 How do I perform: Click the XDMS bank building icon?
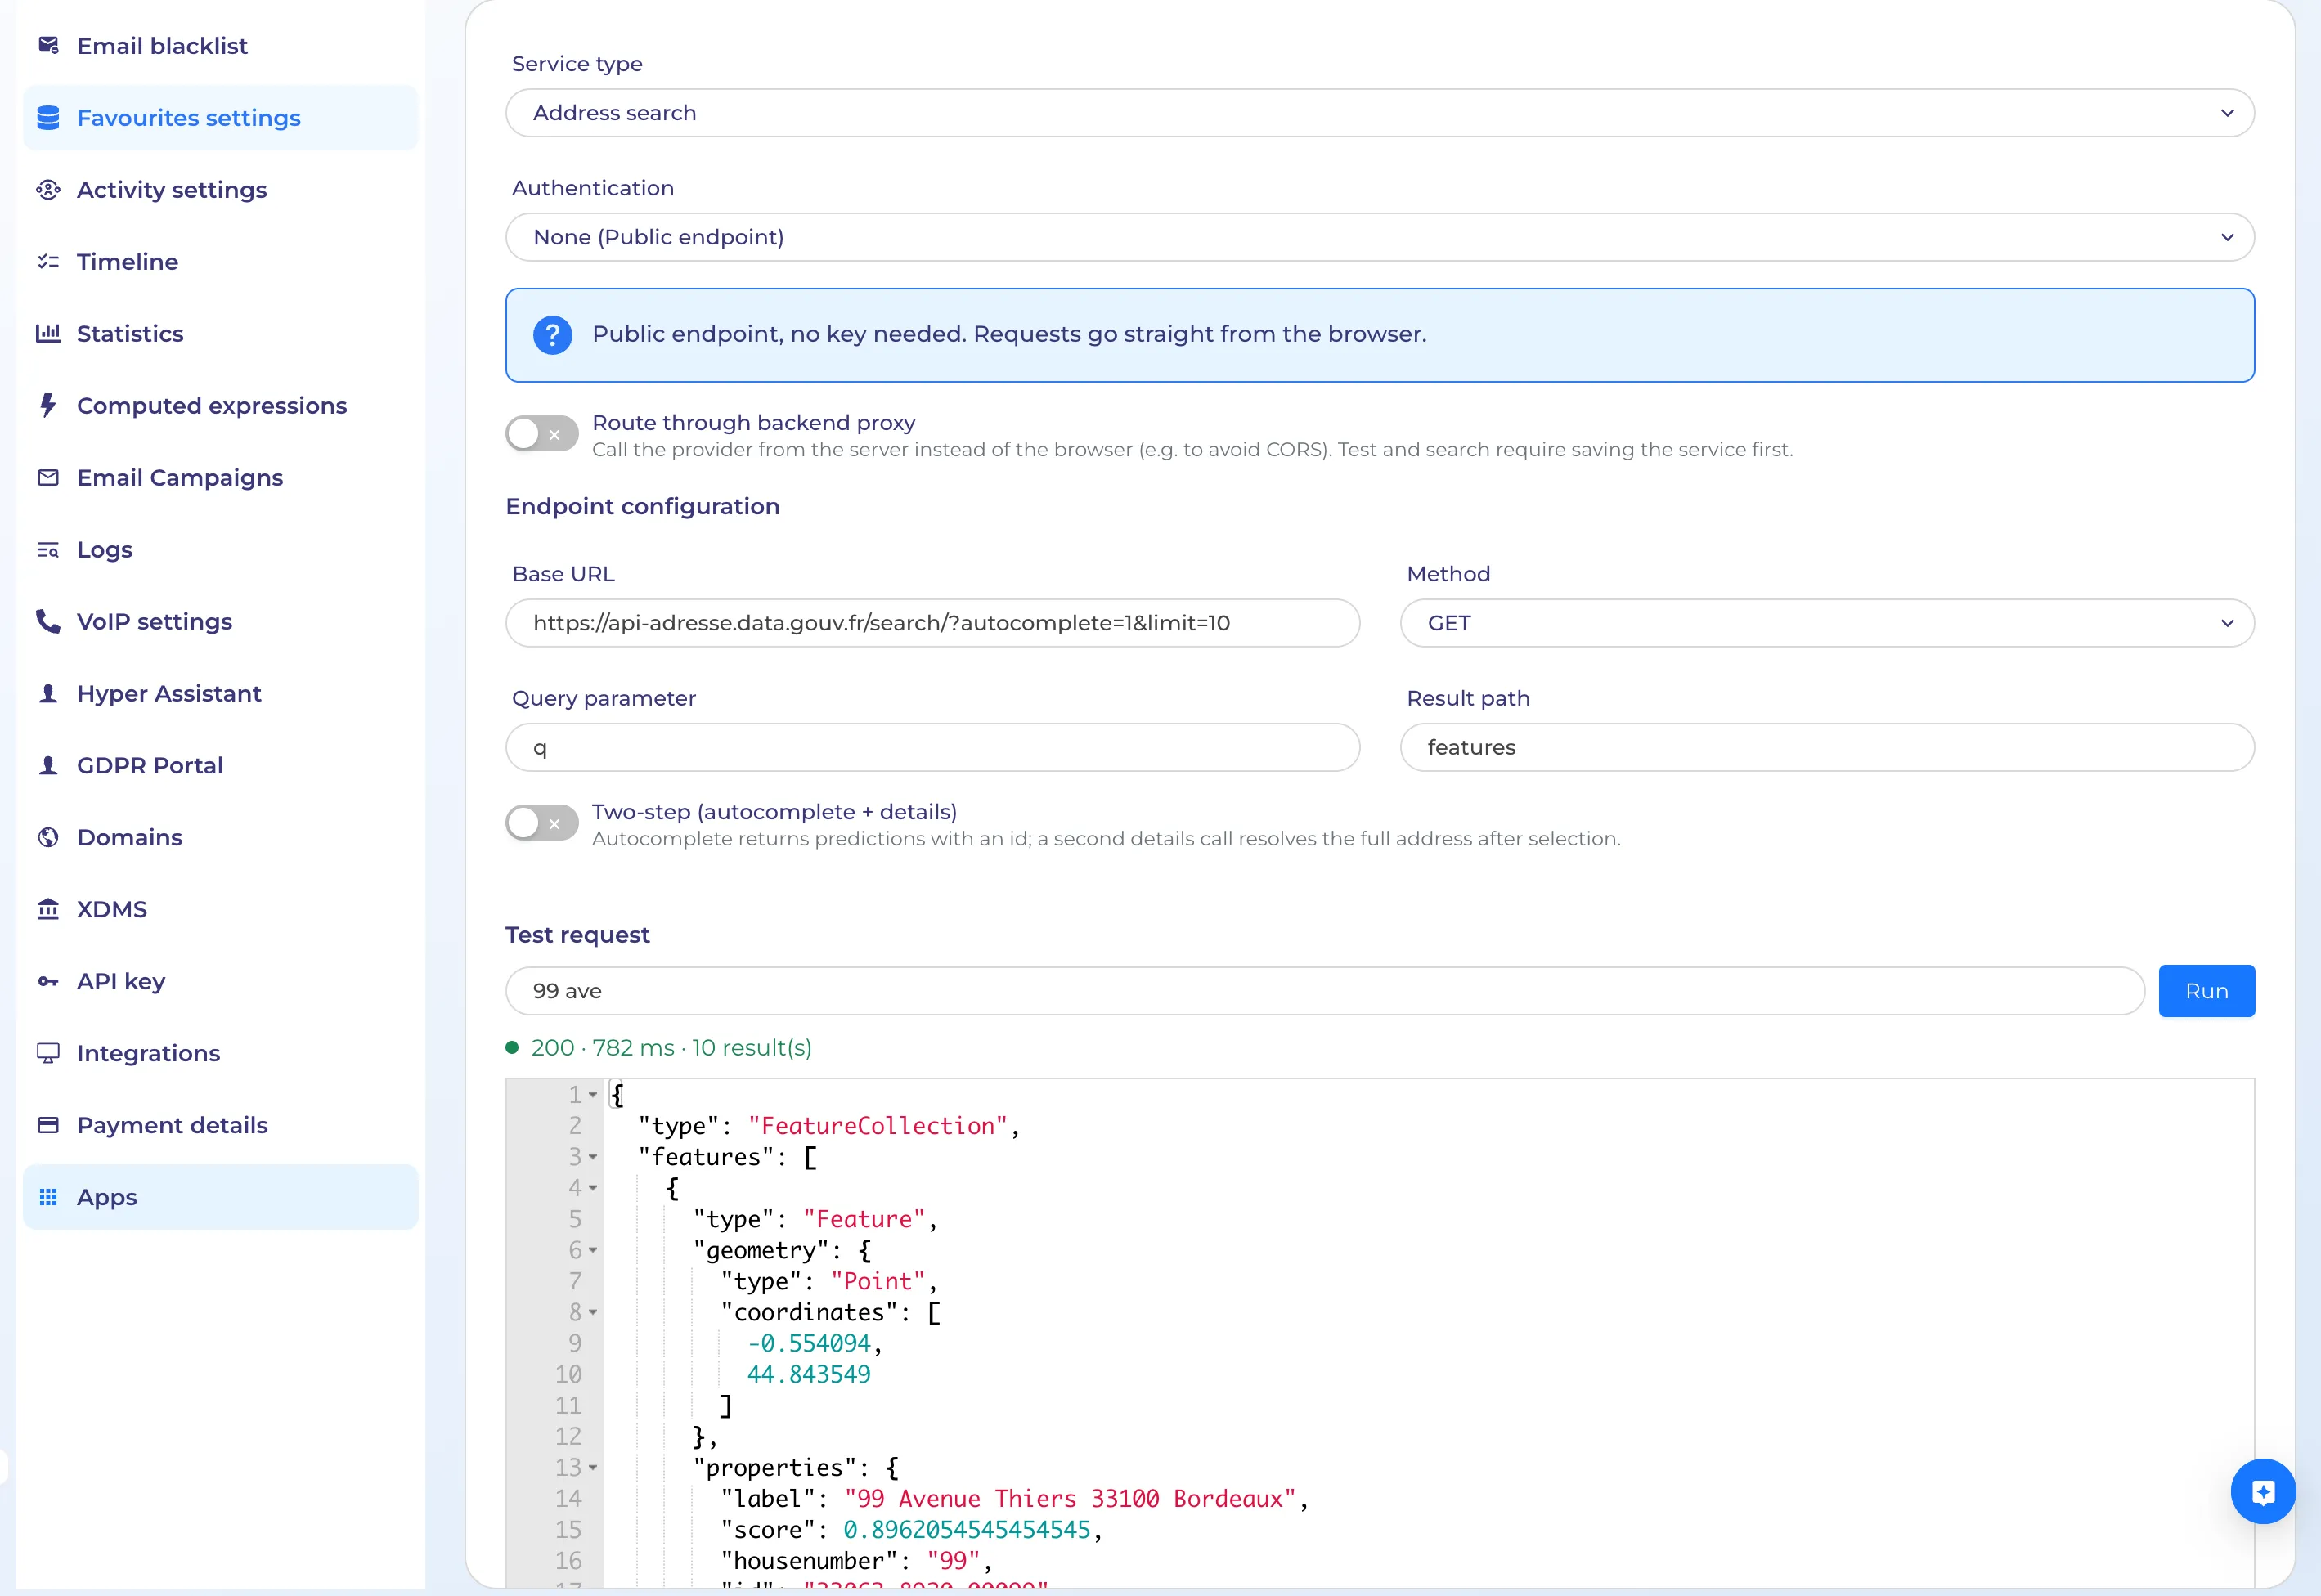click(x=48, y=909)
